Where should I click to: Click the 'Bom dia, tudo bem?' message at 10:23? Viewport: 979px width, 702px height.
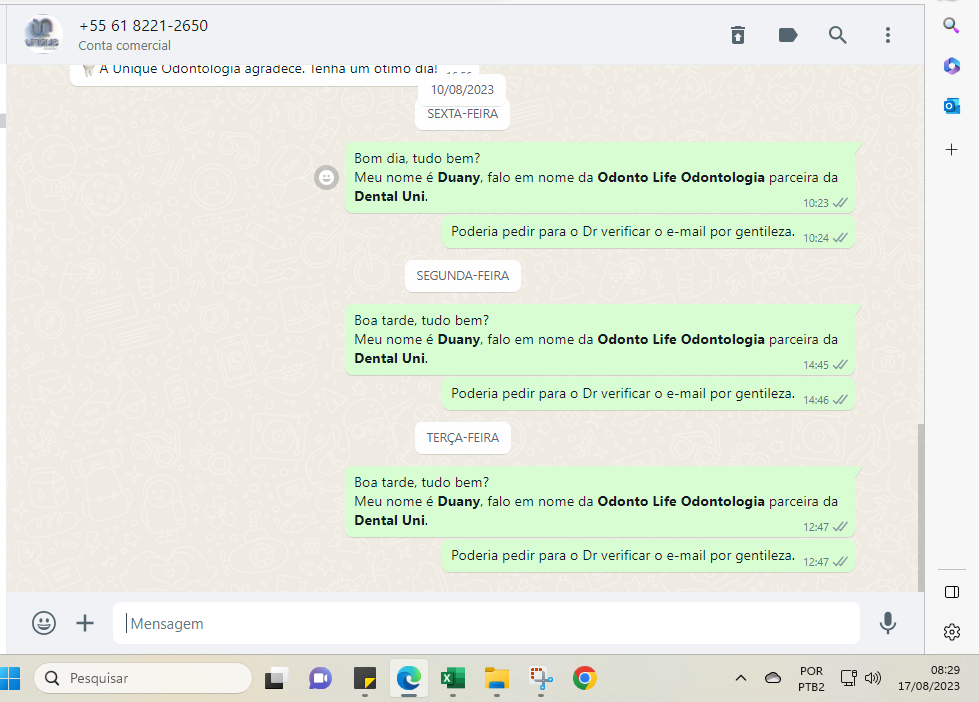599,178
